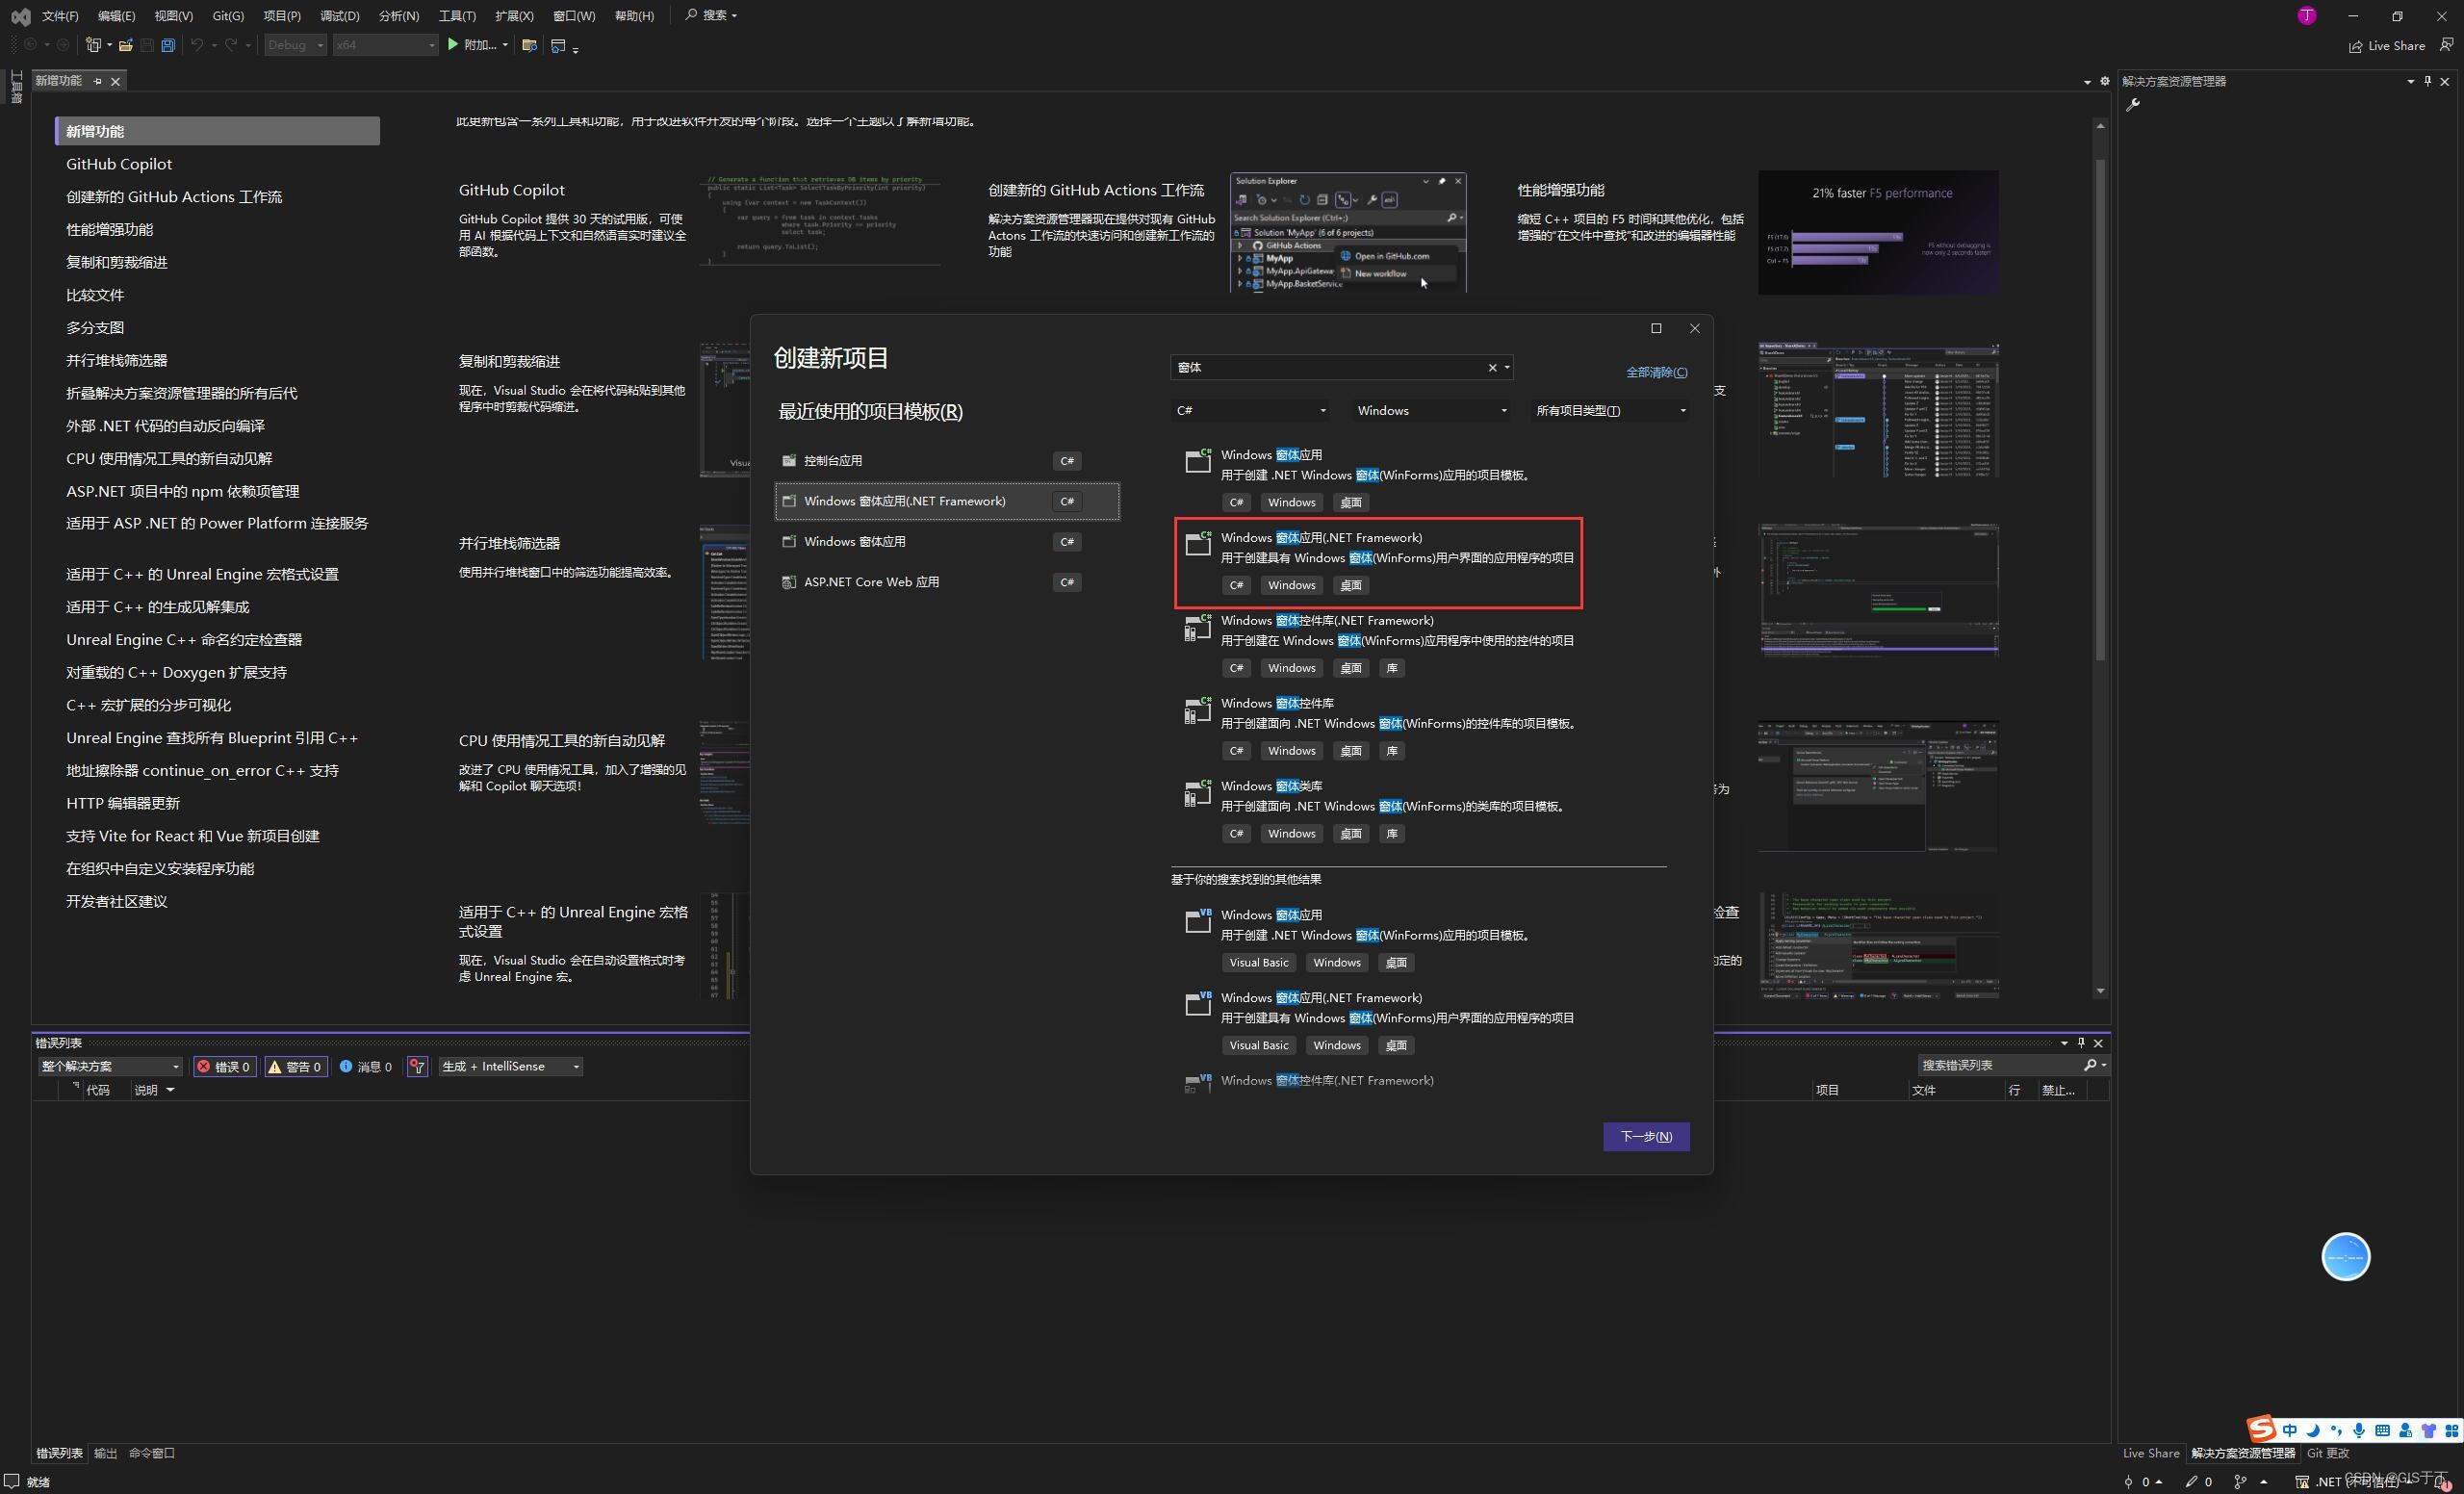Switch to the 输出 tab at bottom
The width and height of the screenshot is (2464, 1494).
(105, 1454)
